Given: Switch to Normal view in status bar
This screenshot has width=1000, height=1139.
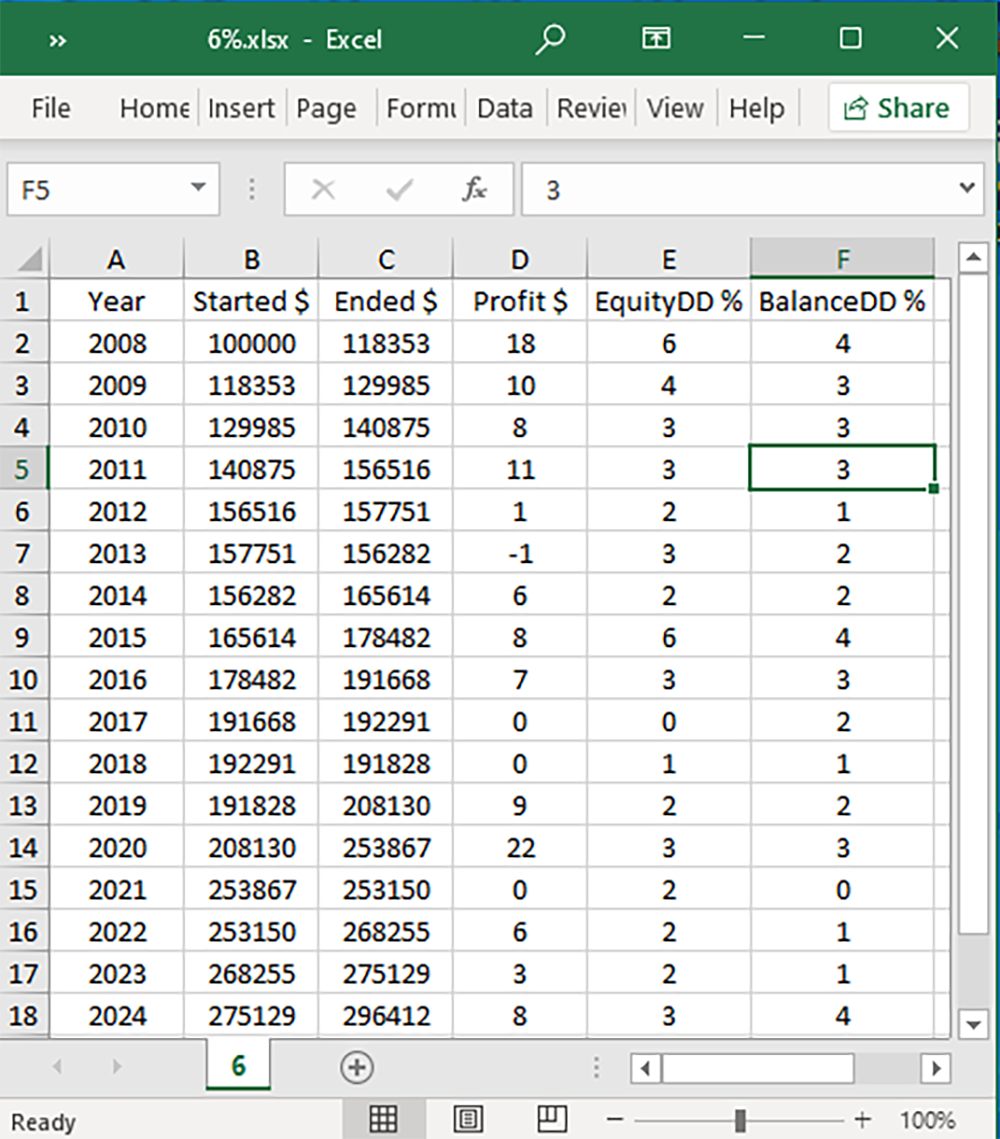Looking at the screenshot, I should pyautogui.click(x=383, y=1119).
